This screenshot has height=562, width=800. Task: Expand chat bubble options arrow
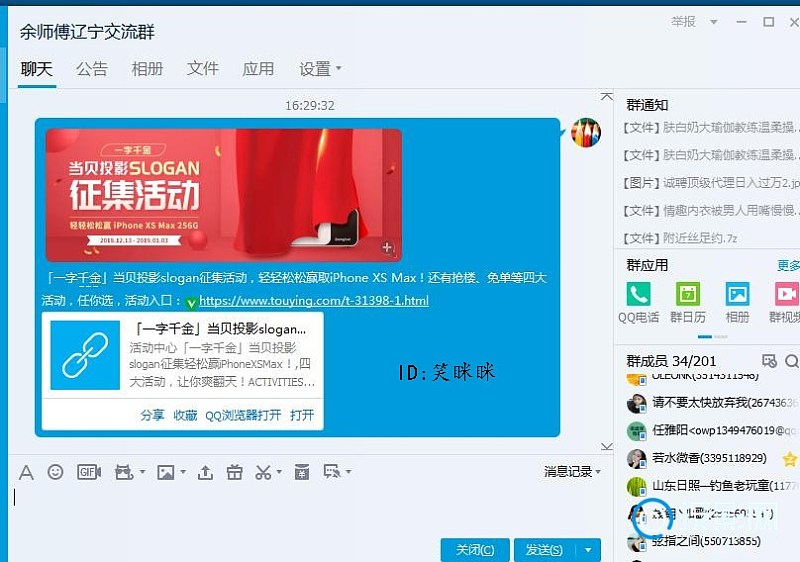tap(348, 471)
